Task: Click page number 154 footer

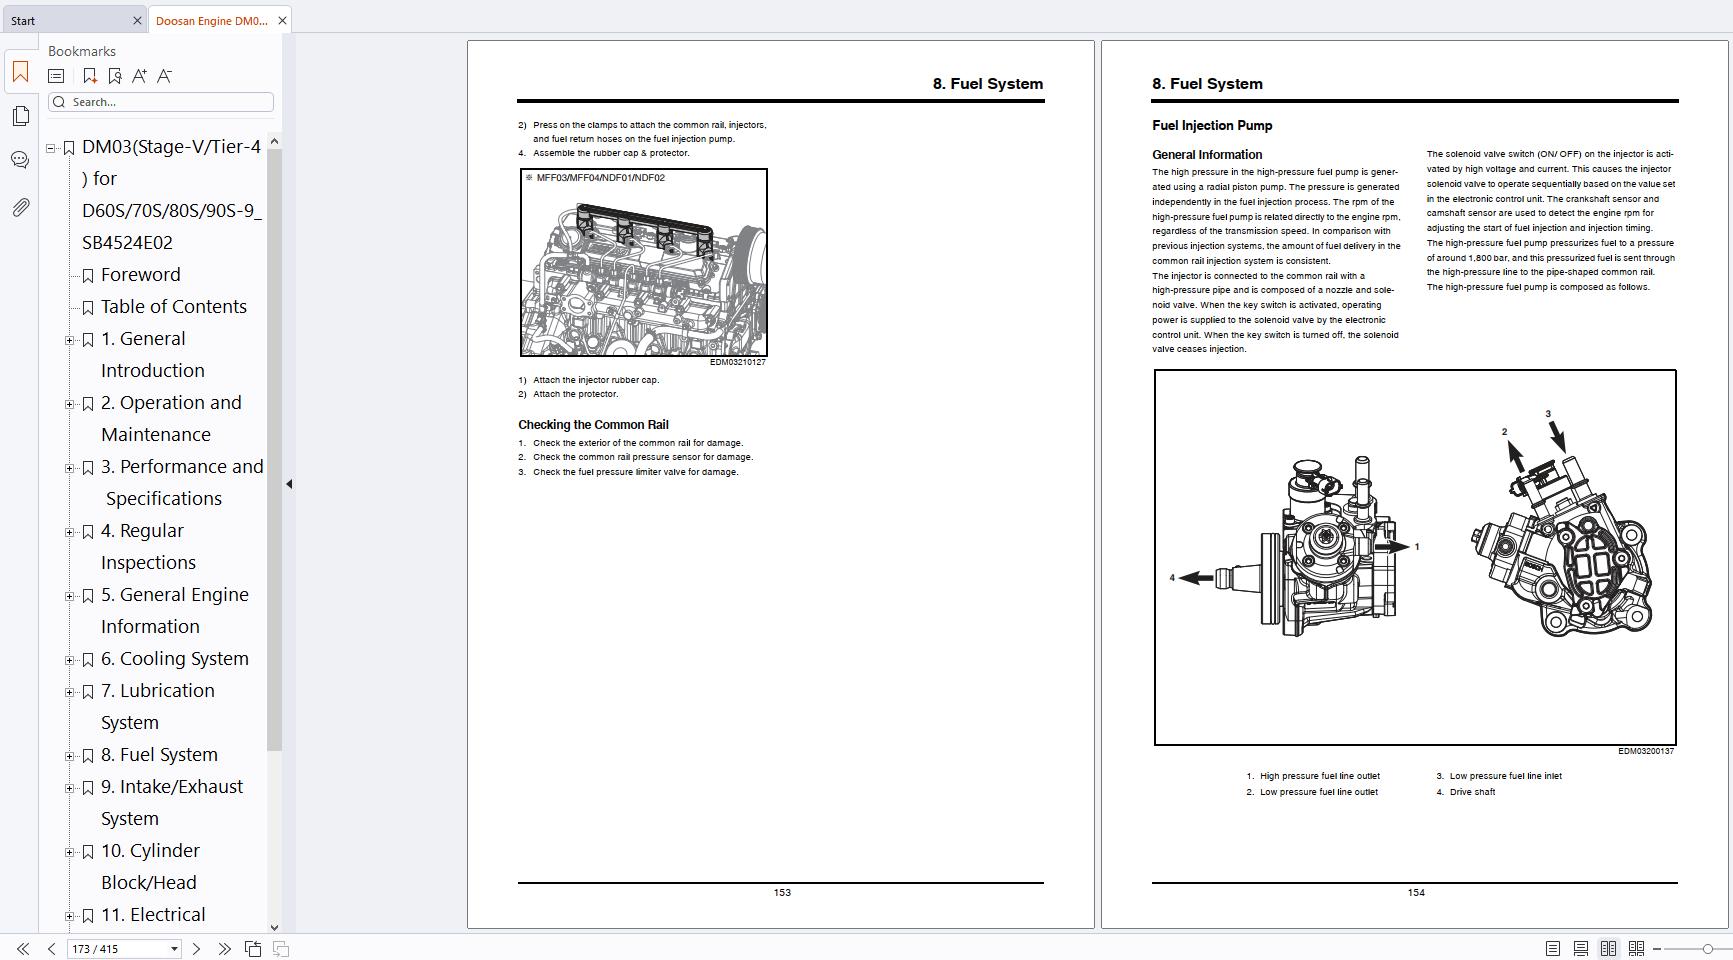Action: [x=1416, y=892]
